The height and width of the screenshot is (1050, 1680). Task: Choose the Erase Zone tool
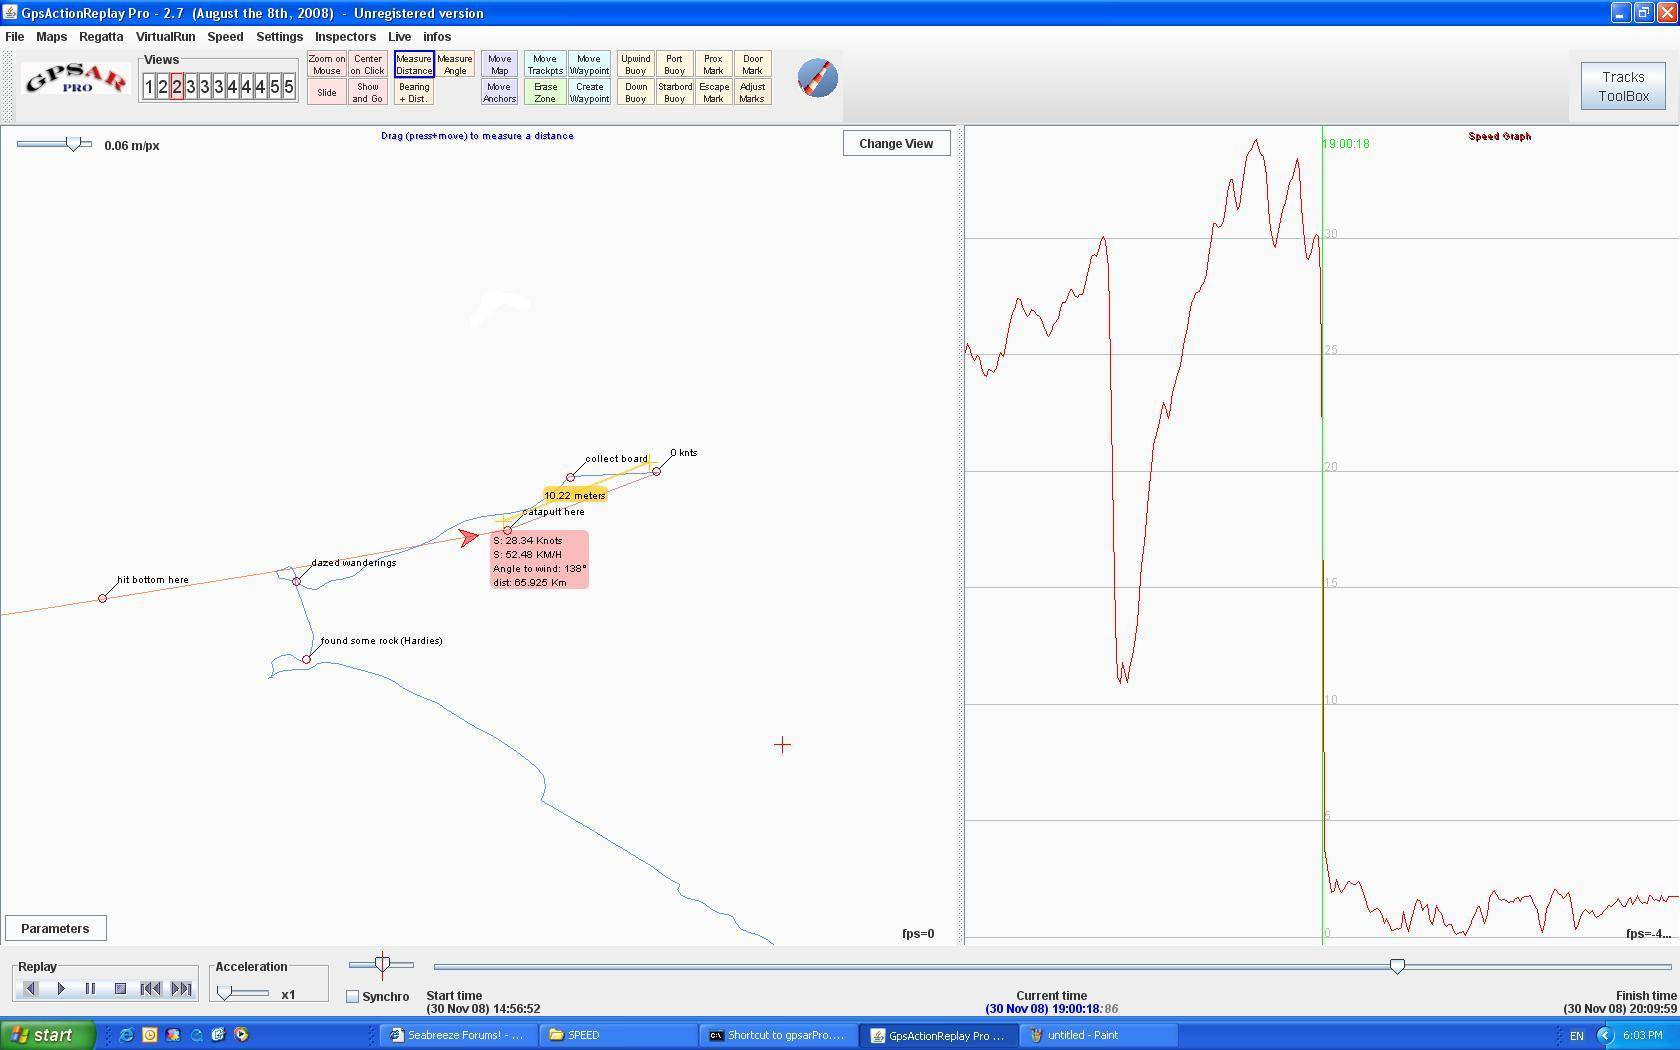coord(545,93)
